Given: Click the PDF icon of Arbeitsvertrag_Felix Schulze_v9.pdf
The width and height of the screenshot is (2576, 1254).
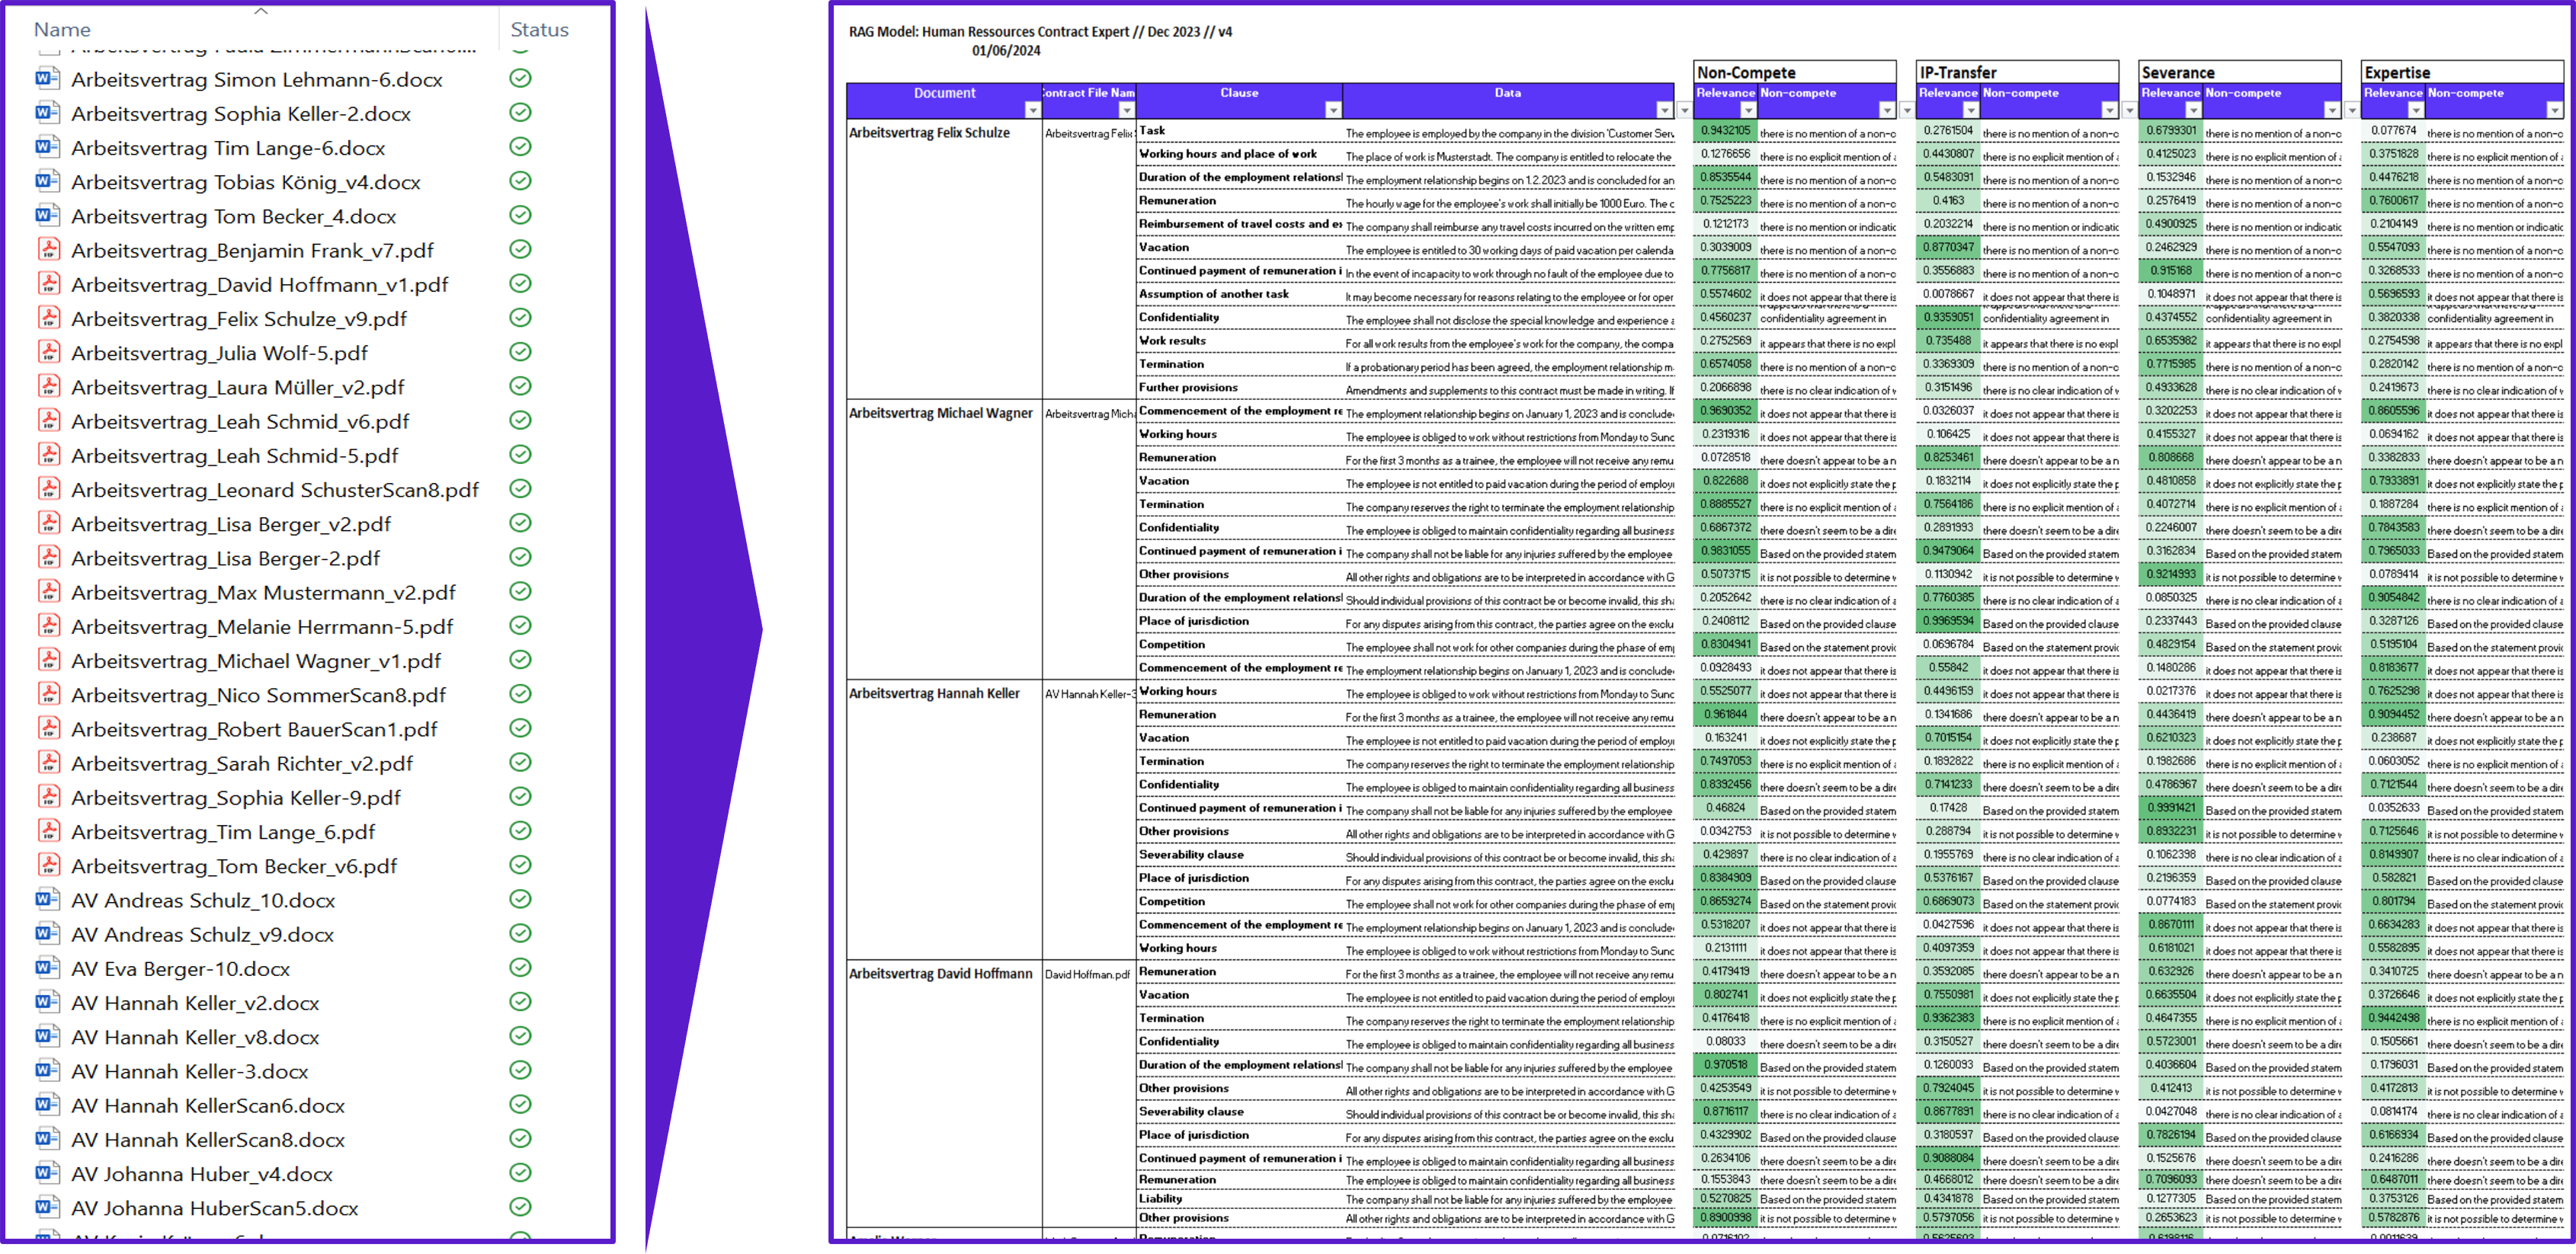Looking at the screenshot, I should point(47,318).
